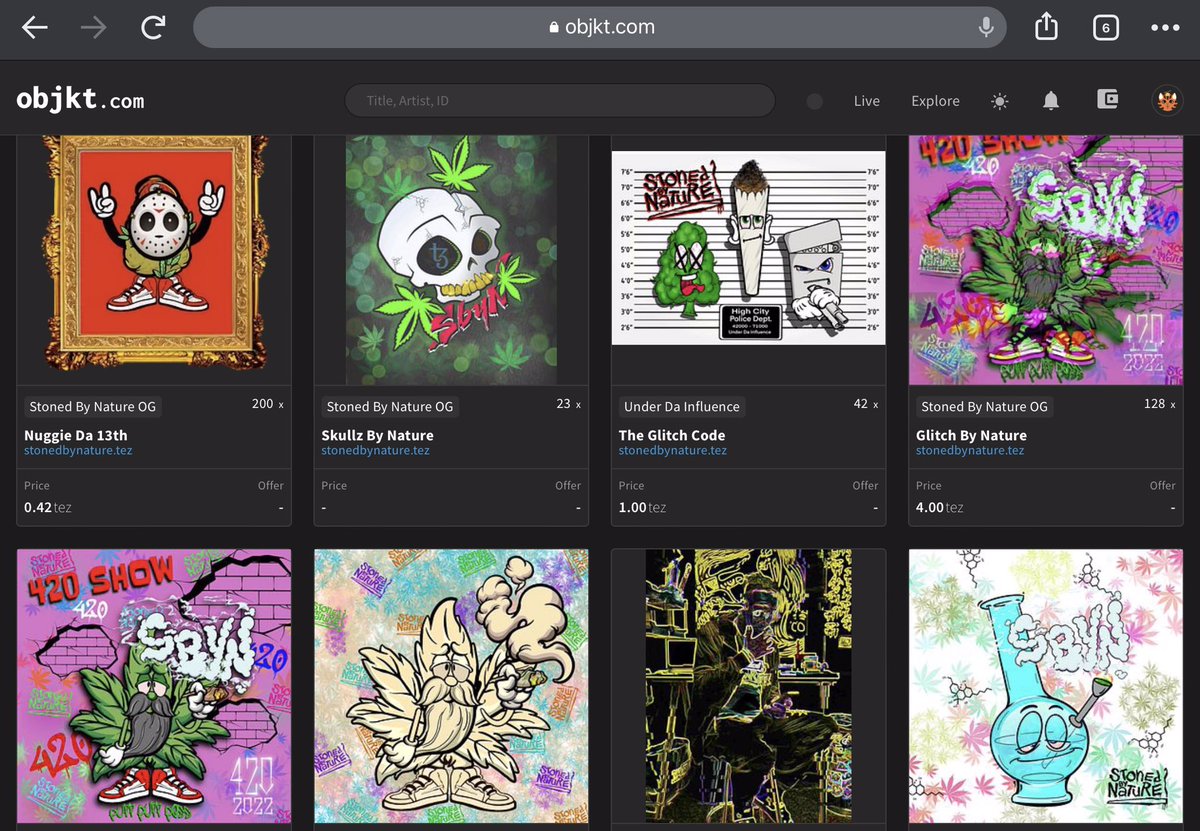Open the Live menu item
This screenshot has width=1200, height=831.
coord(867,101)
